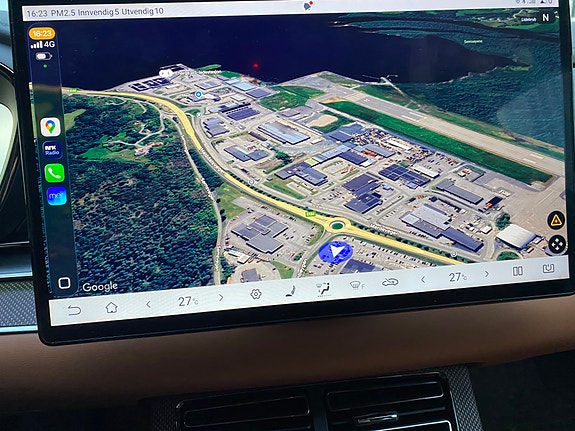The width and height of the screenshot is (575, 431).
Task: Open vehicle settings gear icon
Action: (x=256, y=294)
